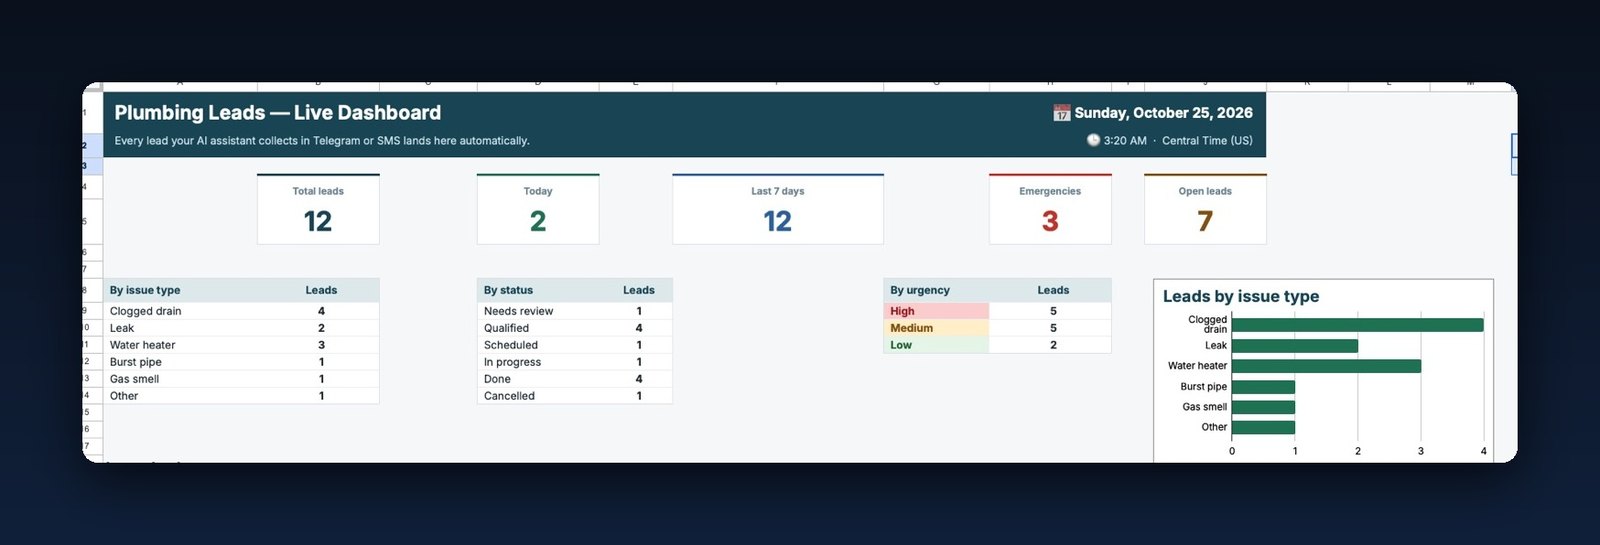Click the 3:20 AM time text
The height and width of the screenshot is (545, 1600).
point(1125,141)
